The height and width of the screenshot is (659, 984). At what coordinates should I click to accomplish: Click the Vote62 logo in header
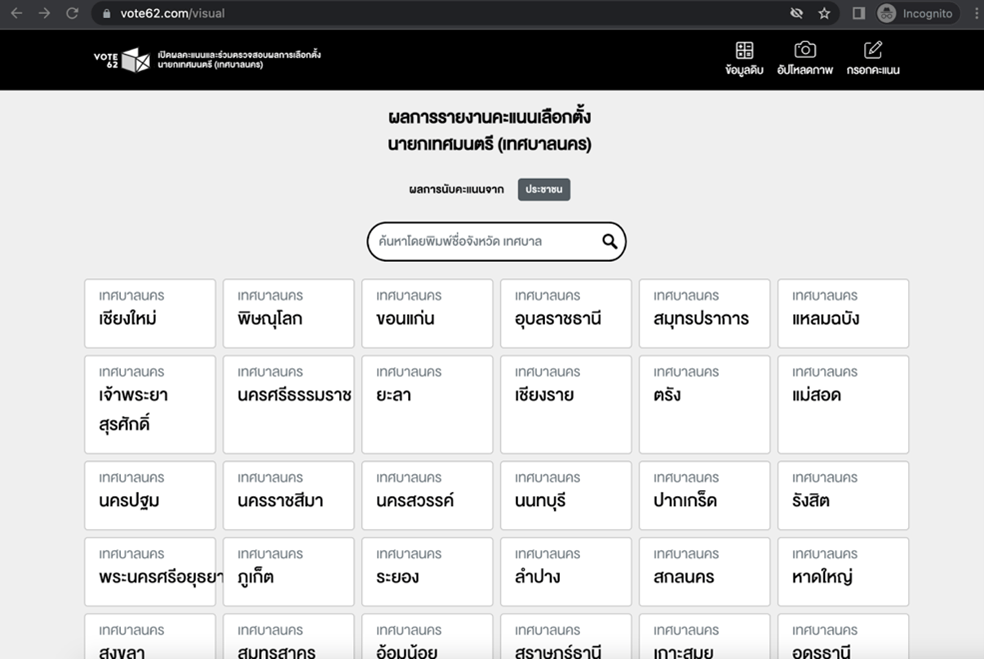[x=121, y=59]
